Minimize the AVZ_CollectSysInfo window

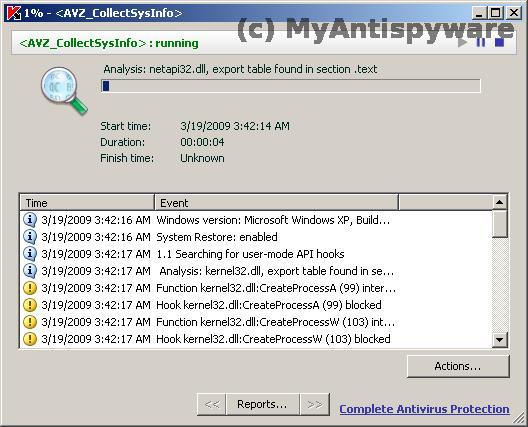[479, 13]
